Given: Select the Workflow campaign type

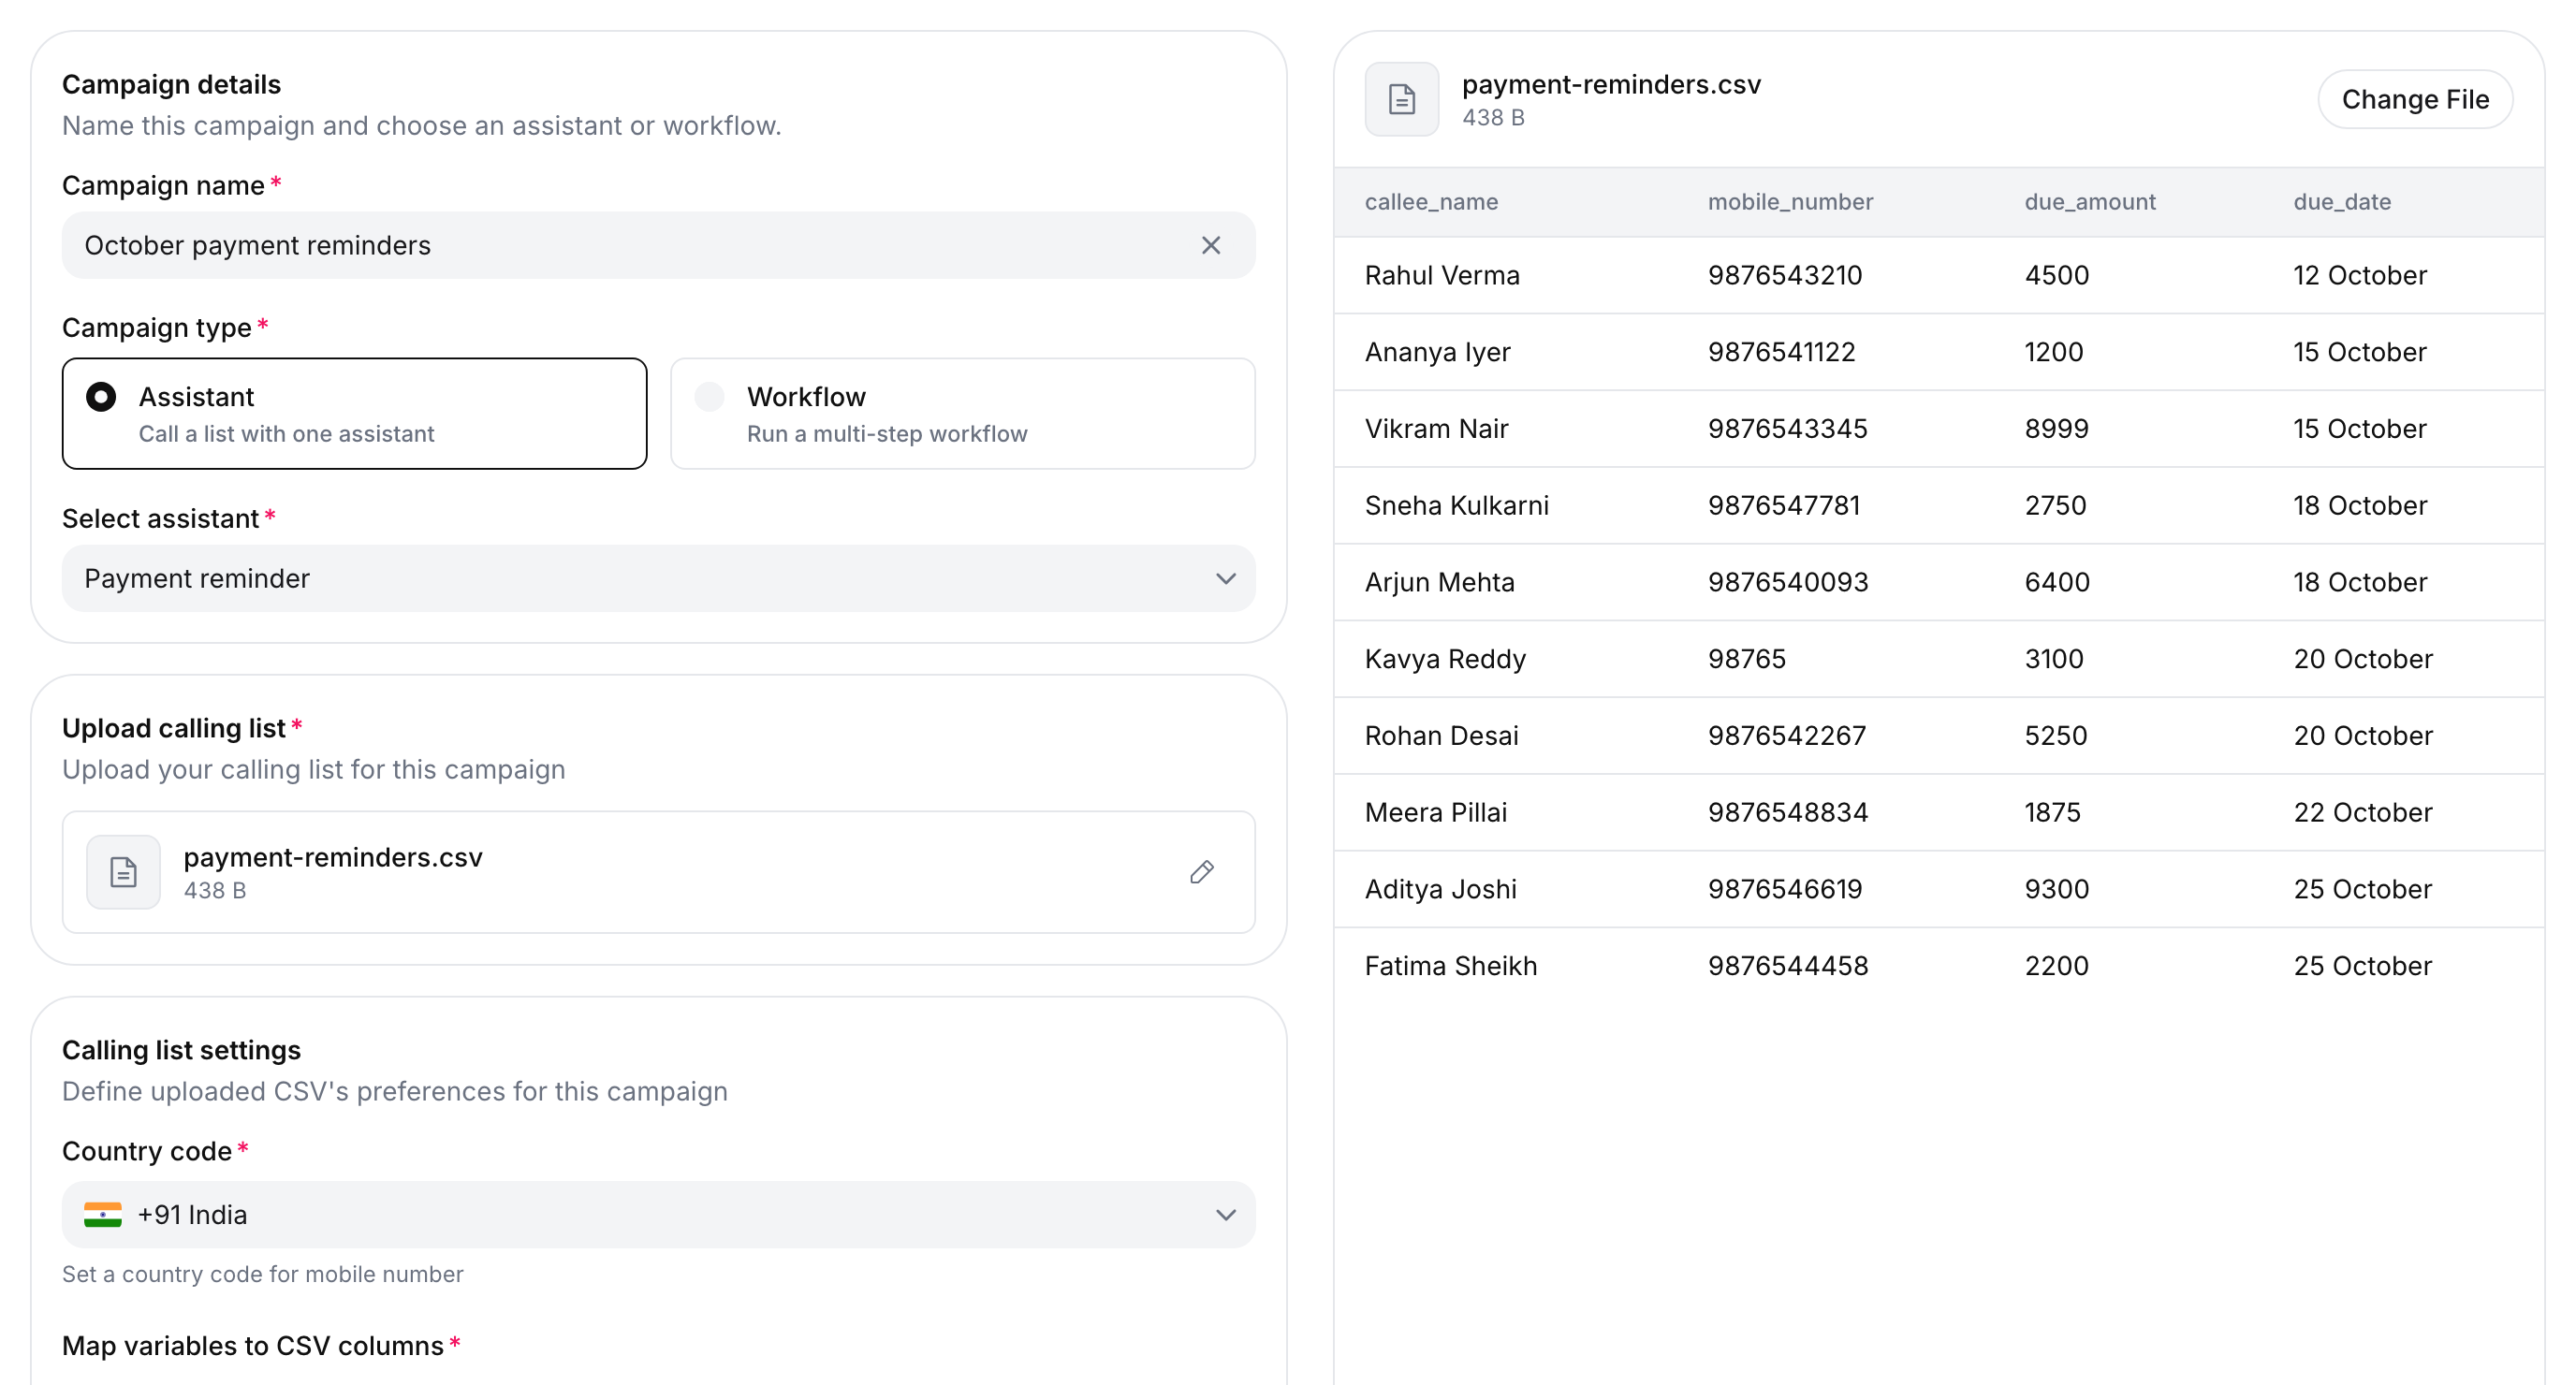Looking at the screenshot, I should 962,414.
